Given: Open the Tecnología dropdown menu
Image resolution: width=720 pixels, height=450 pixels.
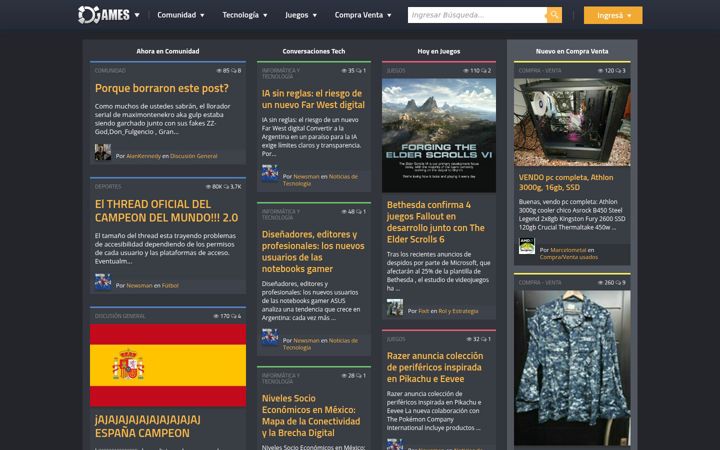Looking at the screenshot, I should point(245,15).
